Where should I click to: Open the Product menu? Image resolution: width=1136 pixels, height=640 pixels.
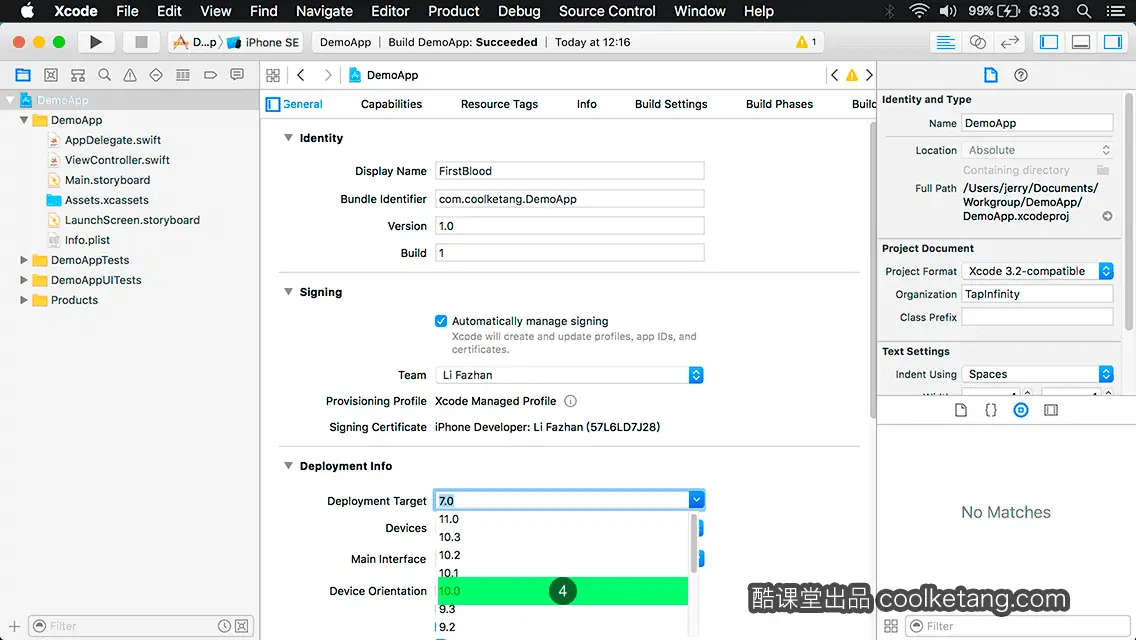454,11
